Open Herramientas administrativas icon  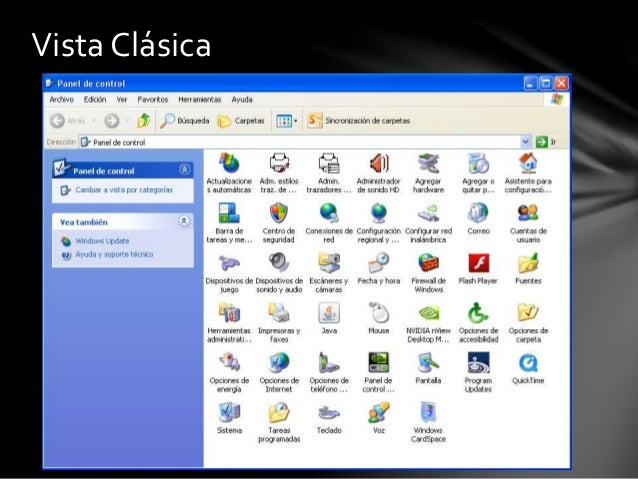point(229,313)
